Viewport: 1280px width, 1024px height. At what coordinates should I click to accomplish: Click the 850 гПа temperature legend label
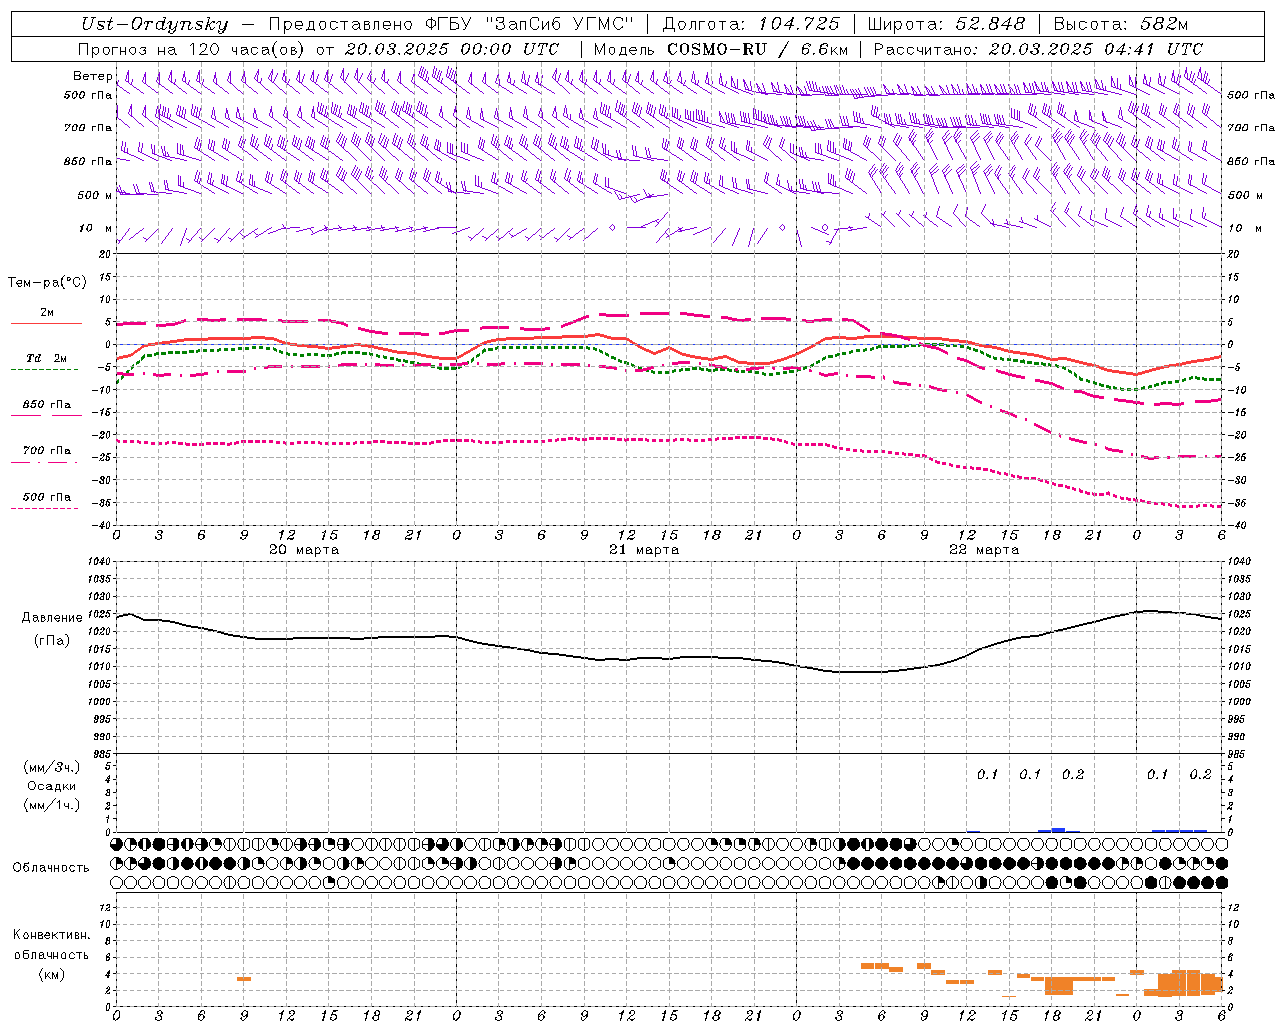click(47, 404)
